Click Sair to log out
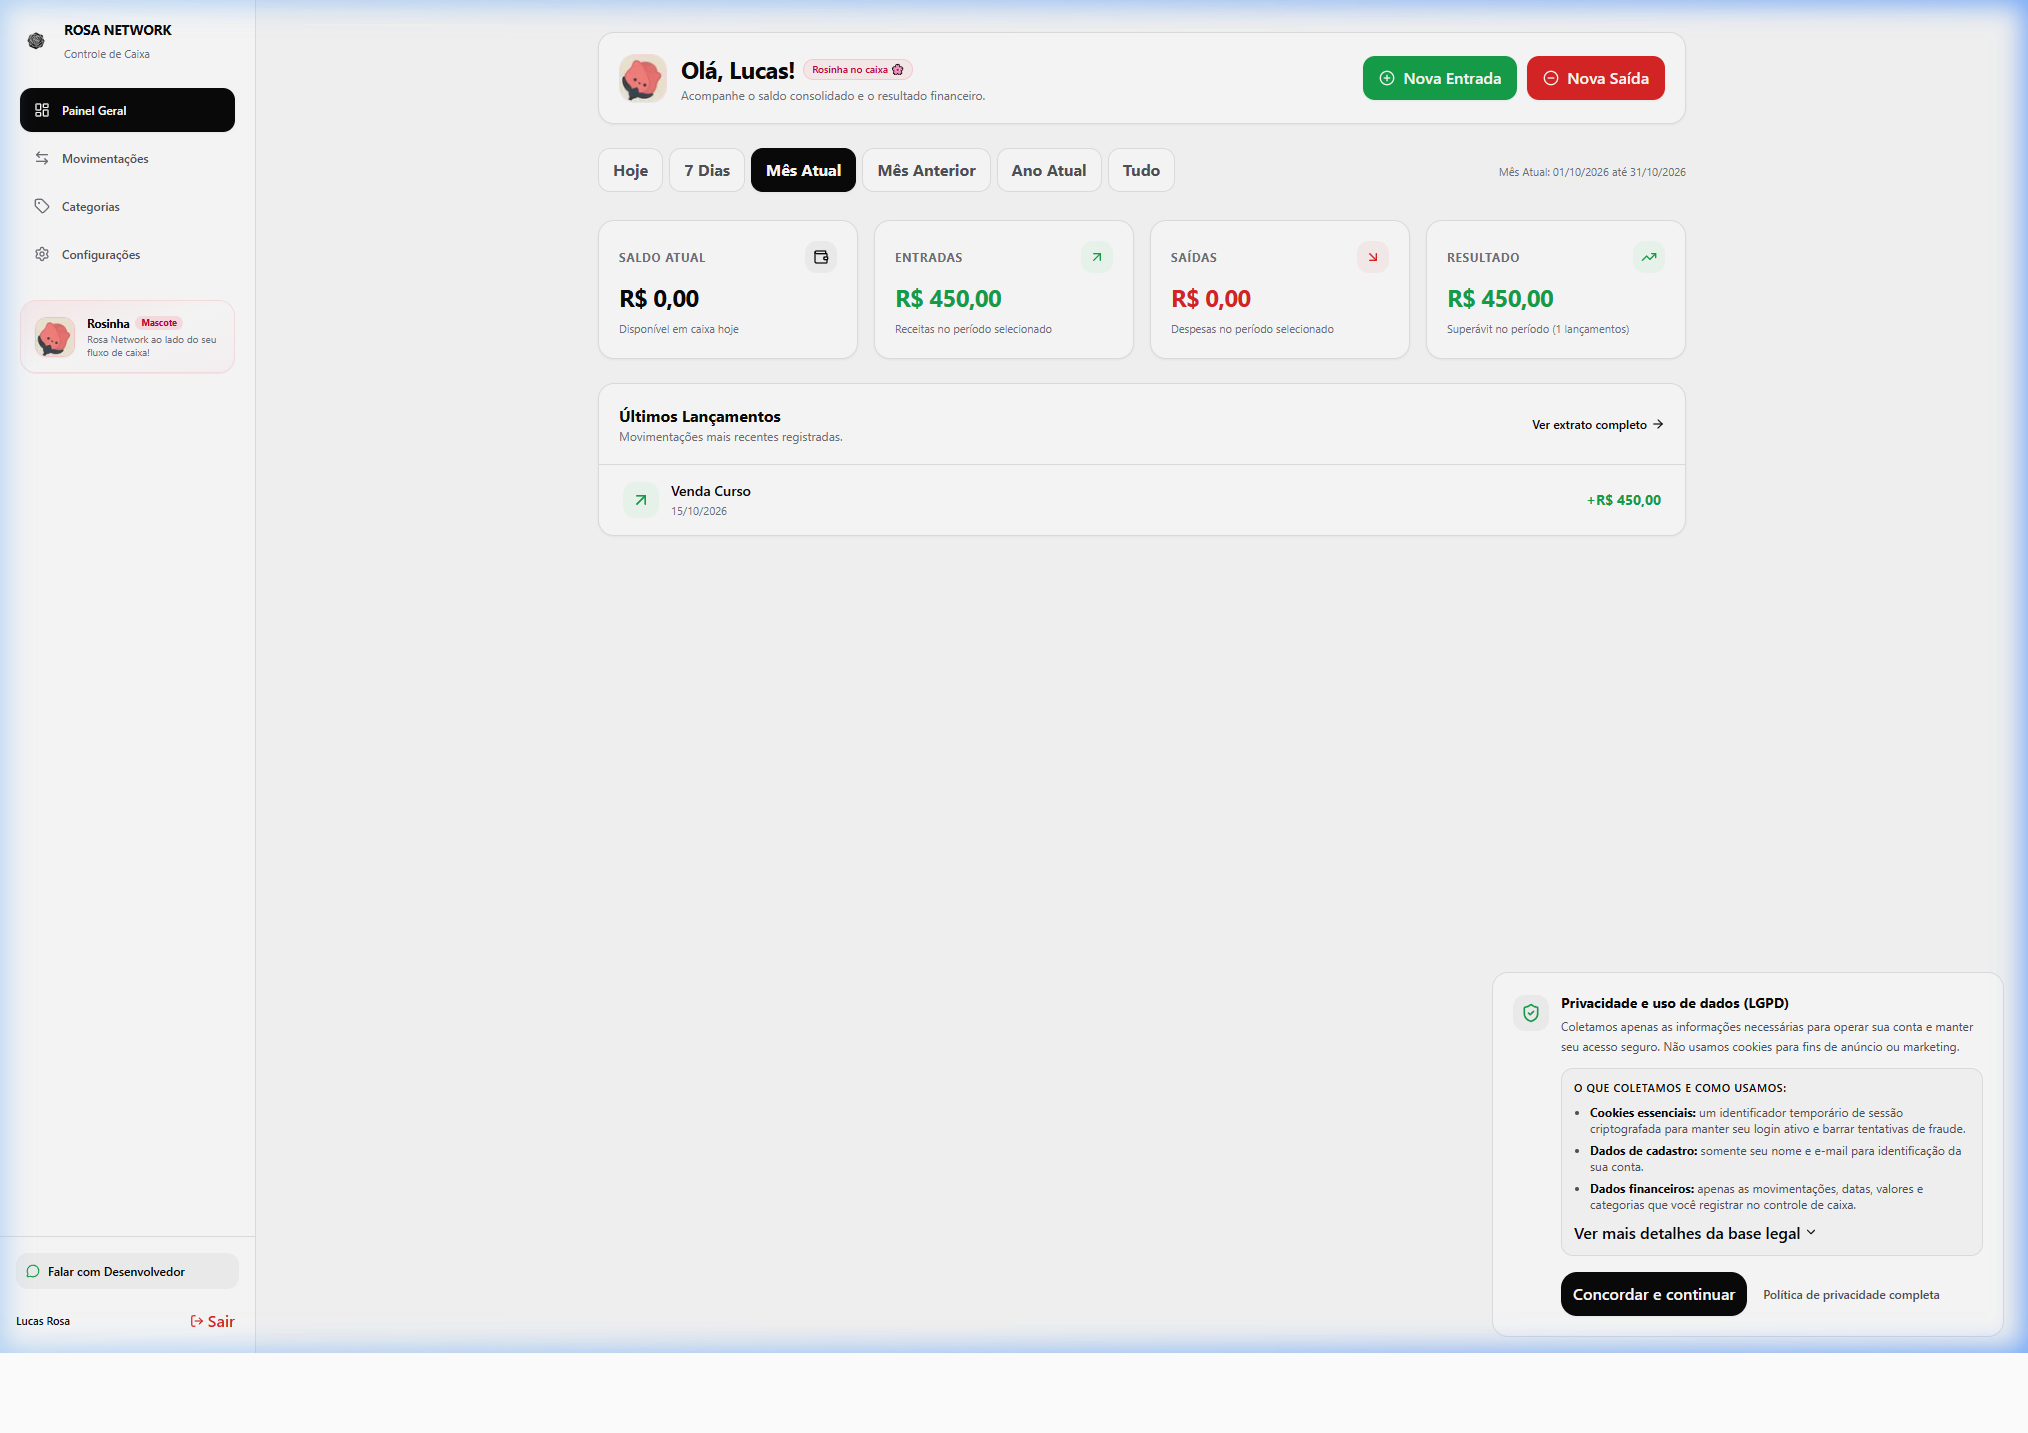 [x=212, y=1321]
